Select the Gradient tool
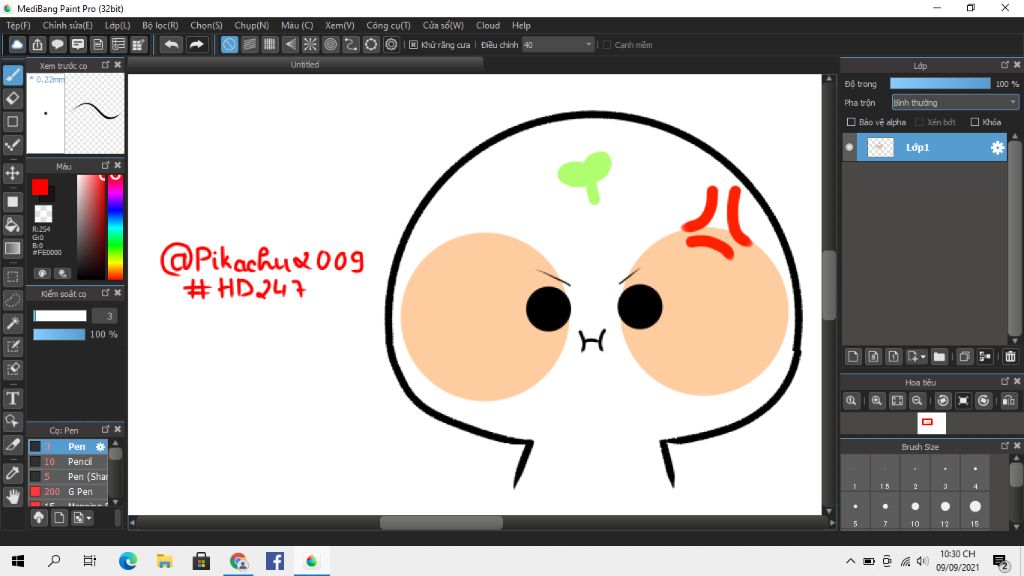The height and width of the screenshot is (576, 1024). (12, 249)
